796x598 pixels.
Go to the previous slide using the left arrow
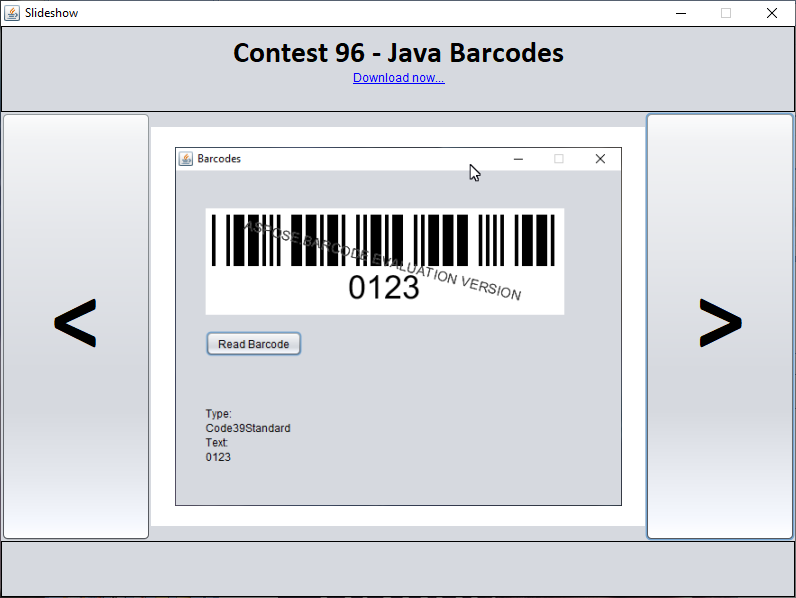(x=76, y=326)
